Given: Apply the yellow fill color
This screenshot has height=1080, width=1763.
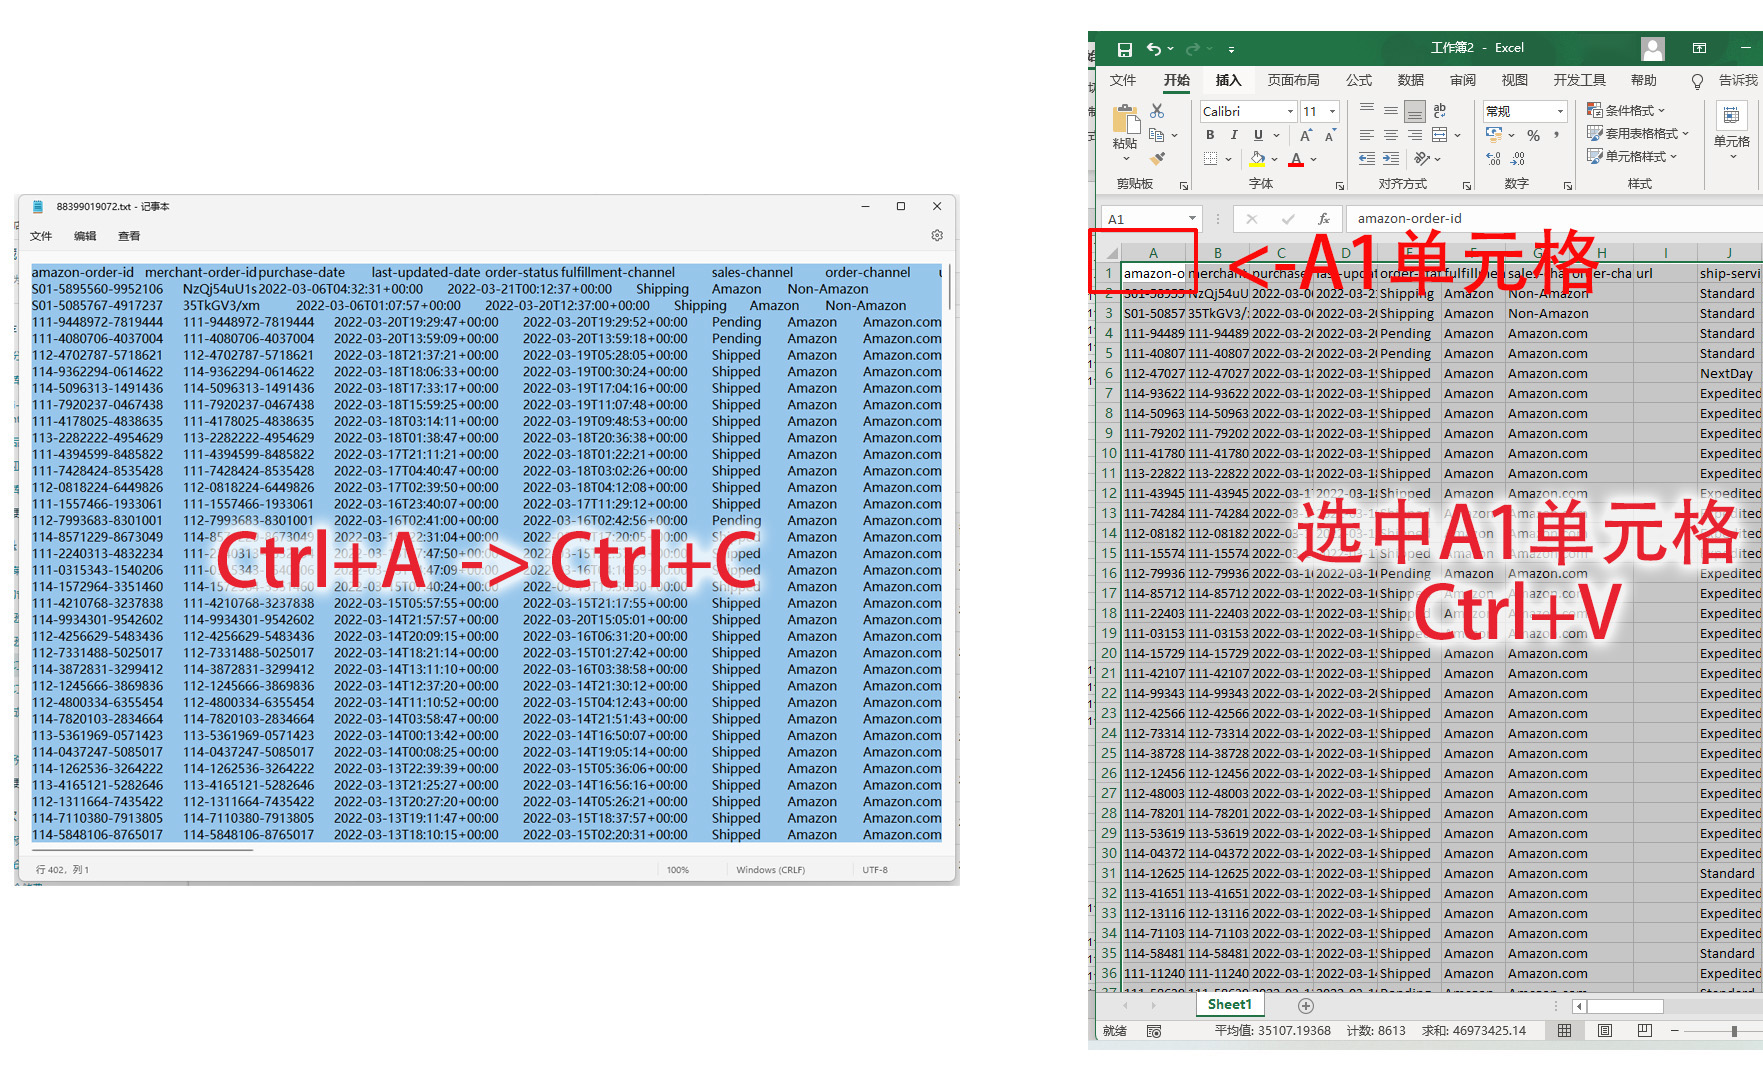Looking at the screenshot, I should (x=1258, y=159).
